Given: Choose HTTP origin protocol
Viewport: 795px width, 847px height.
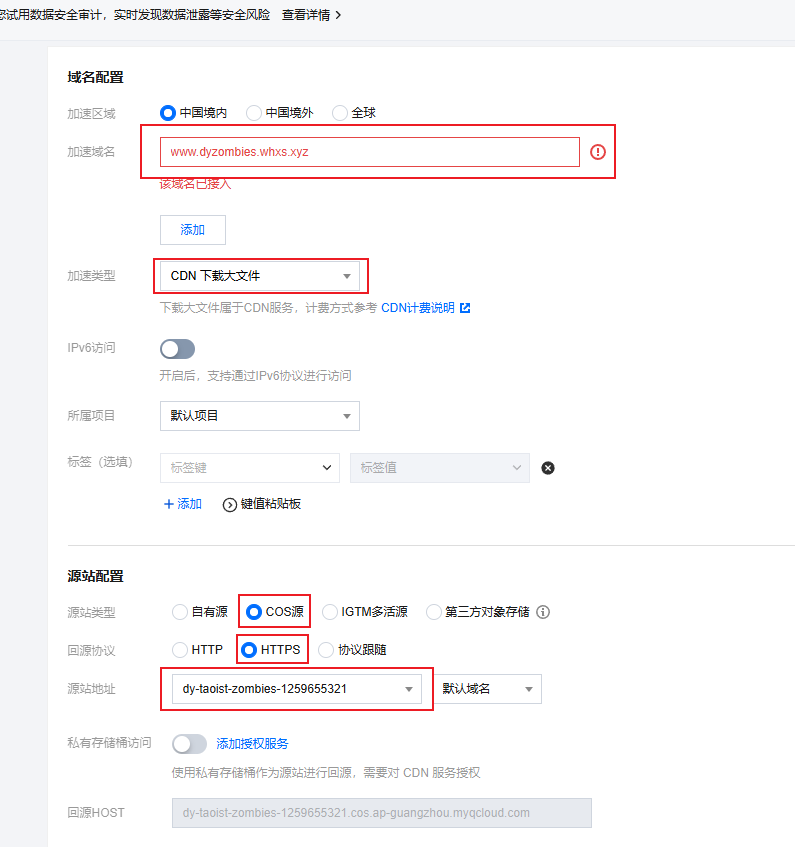Looking at the screenshot, I should pyautogui.click(x=180, y=650).
